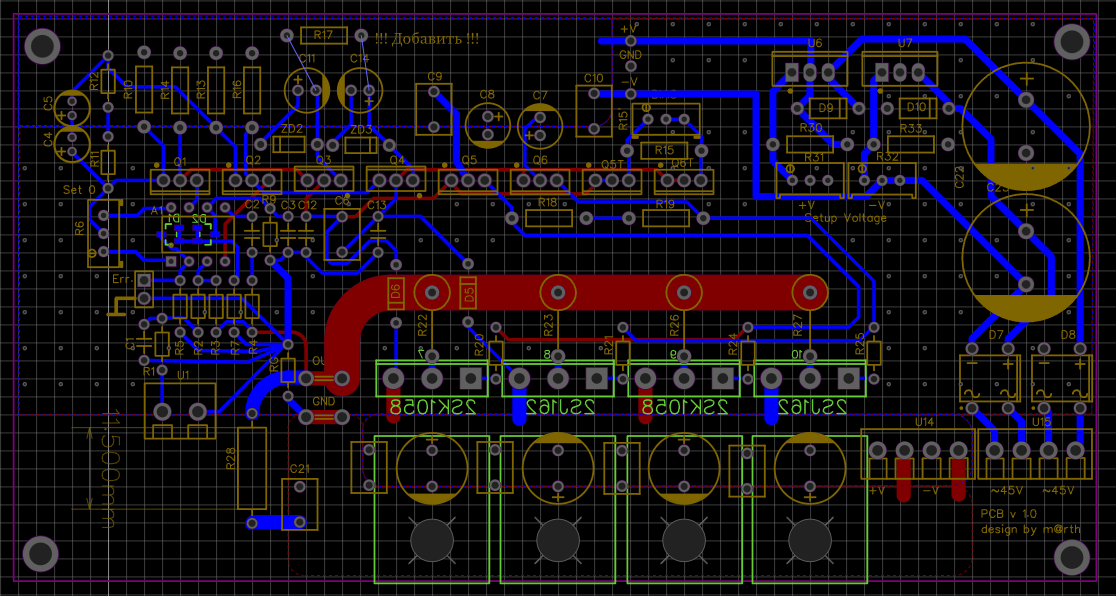Select the R28 resistor label
Screen dimensions: 1116x596
[x=231, y=459]
